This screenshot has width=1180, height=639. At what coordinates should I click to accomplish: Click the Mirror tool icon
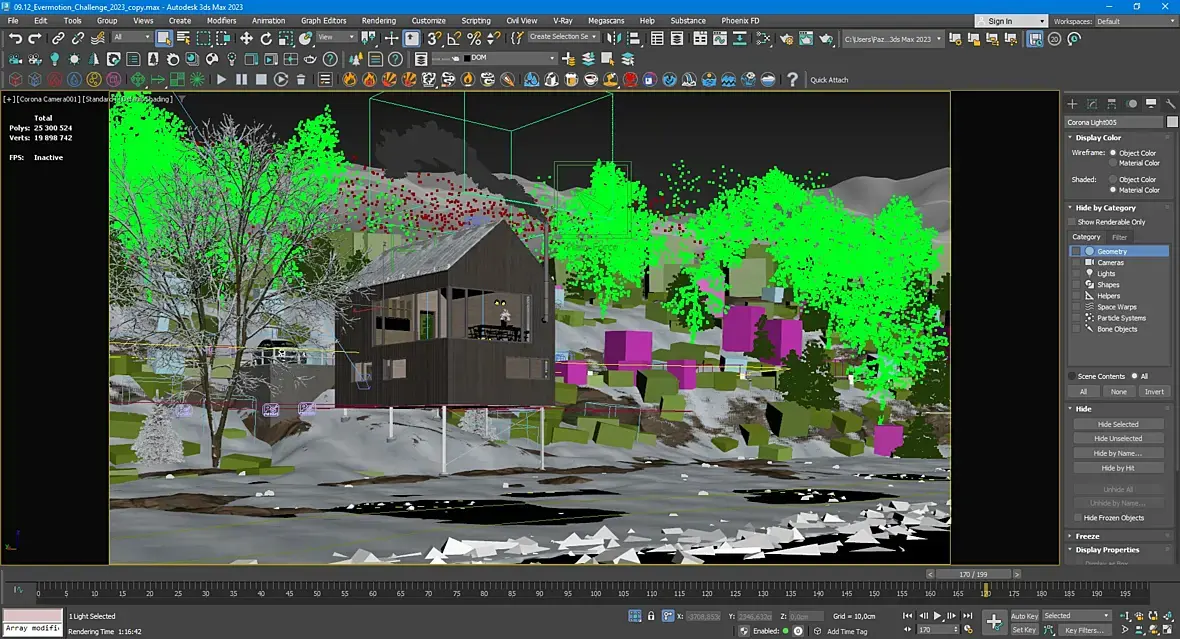(x=613, y=38)
